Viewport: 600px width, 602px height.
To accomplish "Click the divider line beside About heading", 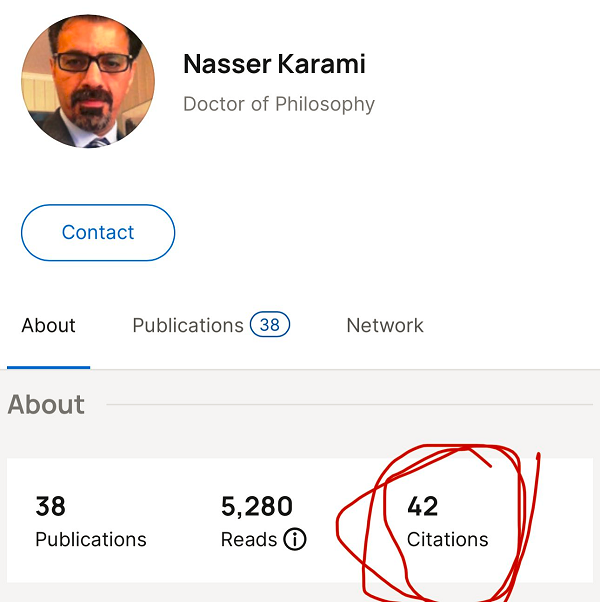I will point(350,405).
